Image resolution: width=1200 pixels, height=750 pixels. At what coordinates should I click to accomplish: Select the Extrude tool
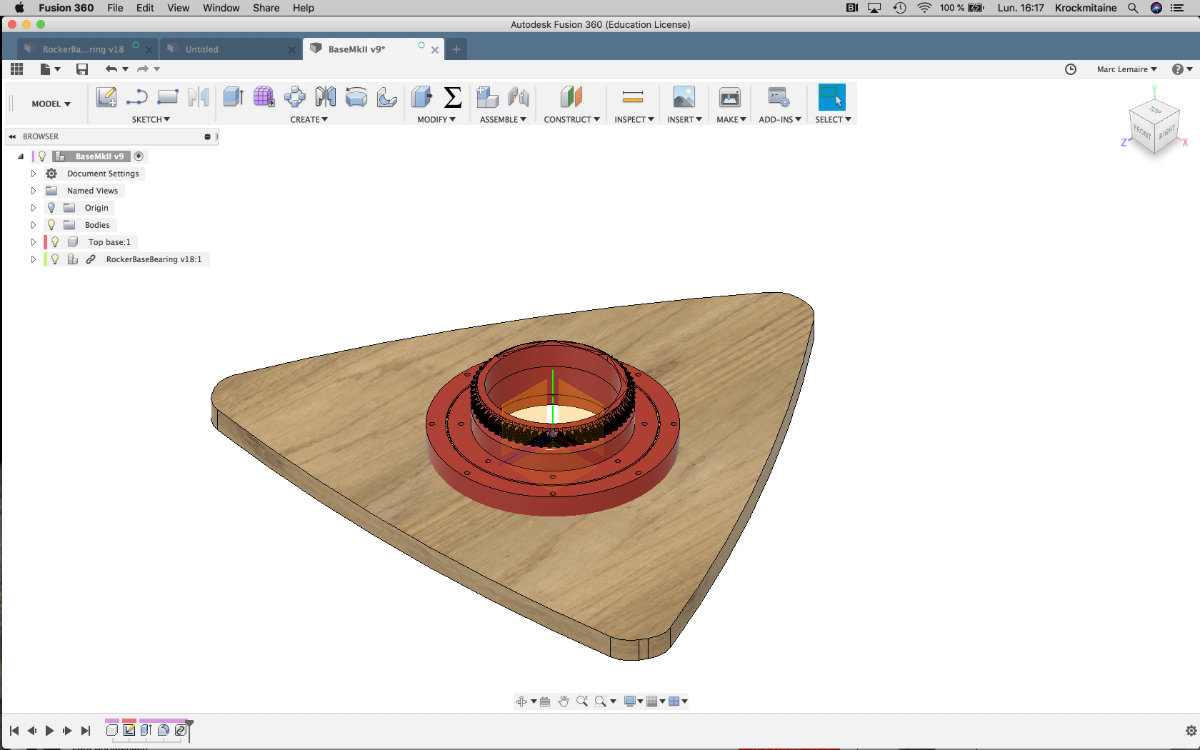233,97
